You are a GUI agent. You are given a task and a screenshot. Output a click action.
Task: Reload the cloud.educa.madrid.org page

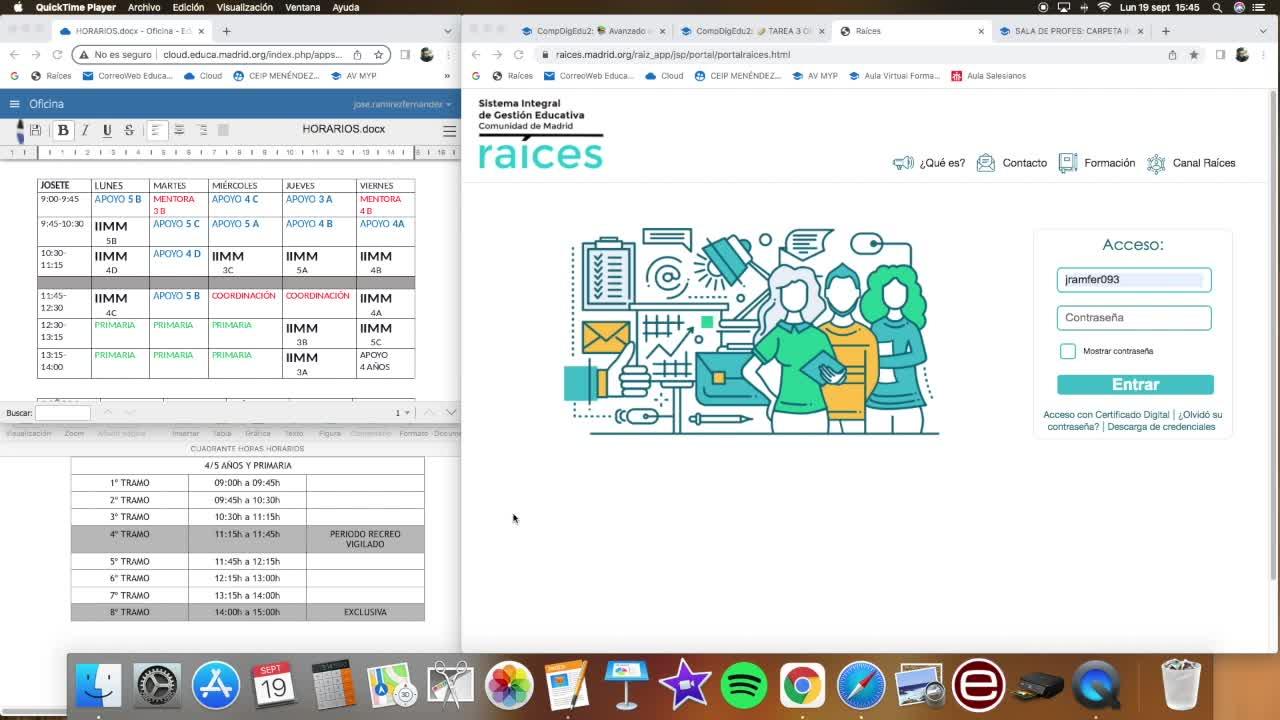(x=57, y=55)
